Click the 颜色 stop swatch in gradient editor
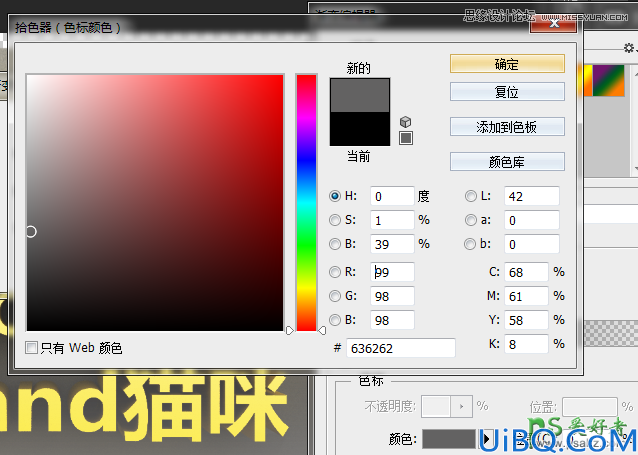 coord(449,440)
